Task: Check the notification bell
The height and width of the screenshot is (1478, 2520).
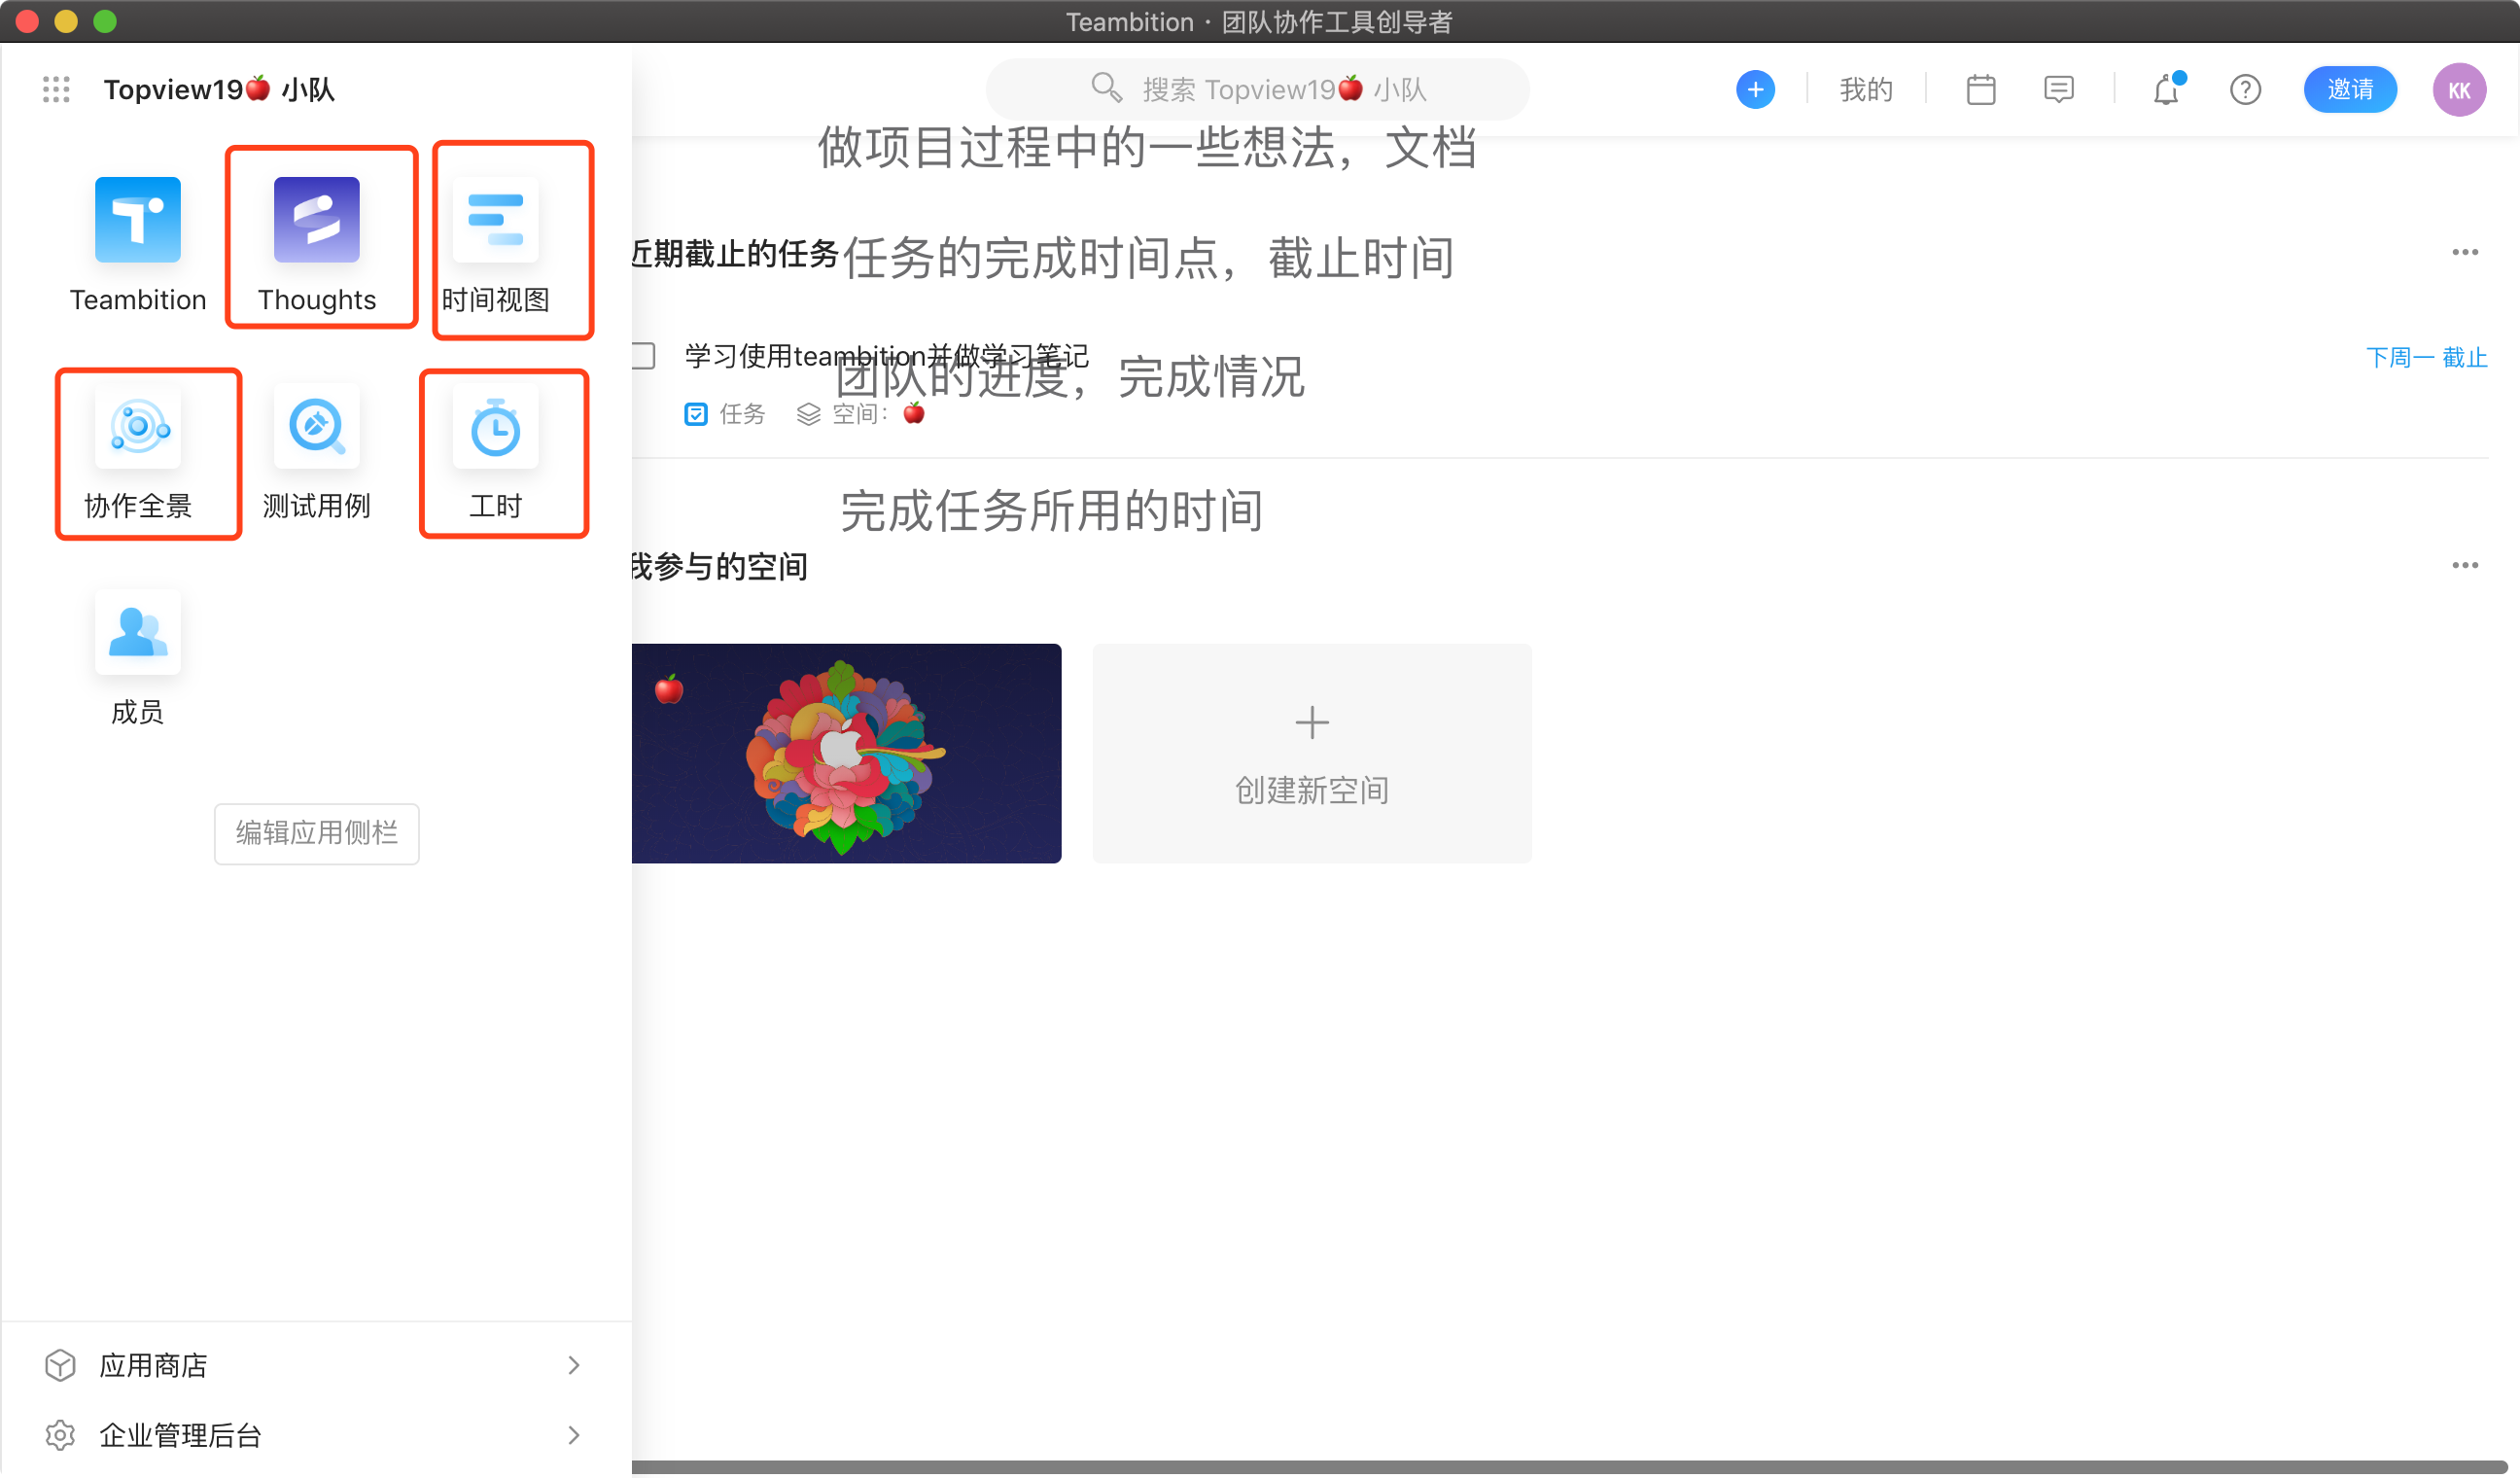Action: pyautogui.click(x=2166, y=89)
